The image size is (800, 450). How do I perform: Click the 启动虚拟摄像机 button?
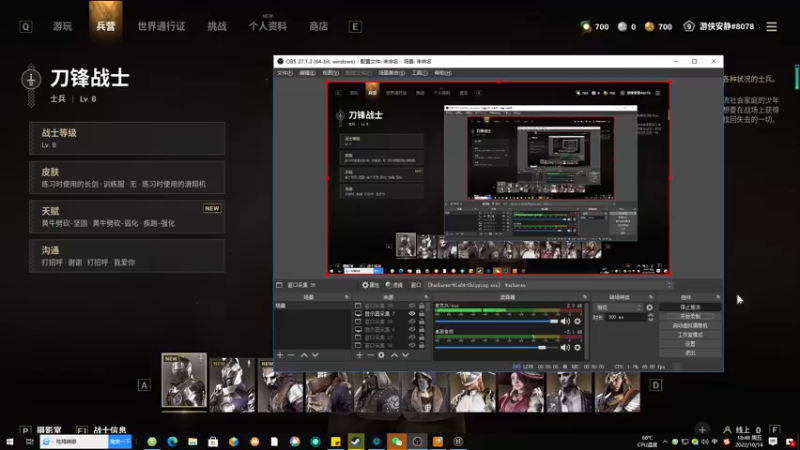690,326
